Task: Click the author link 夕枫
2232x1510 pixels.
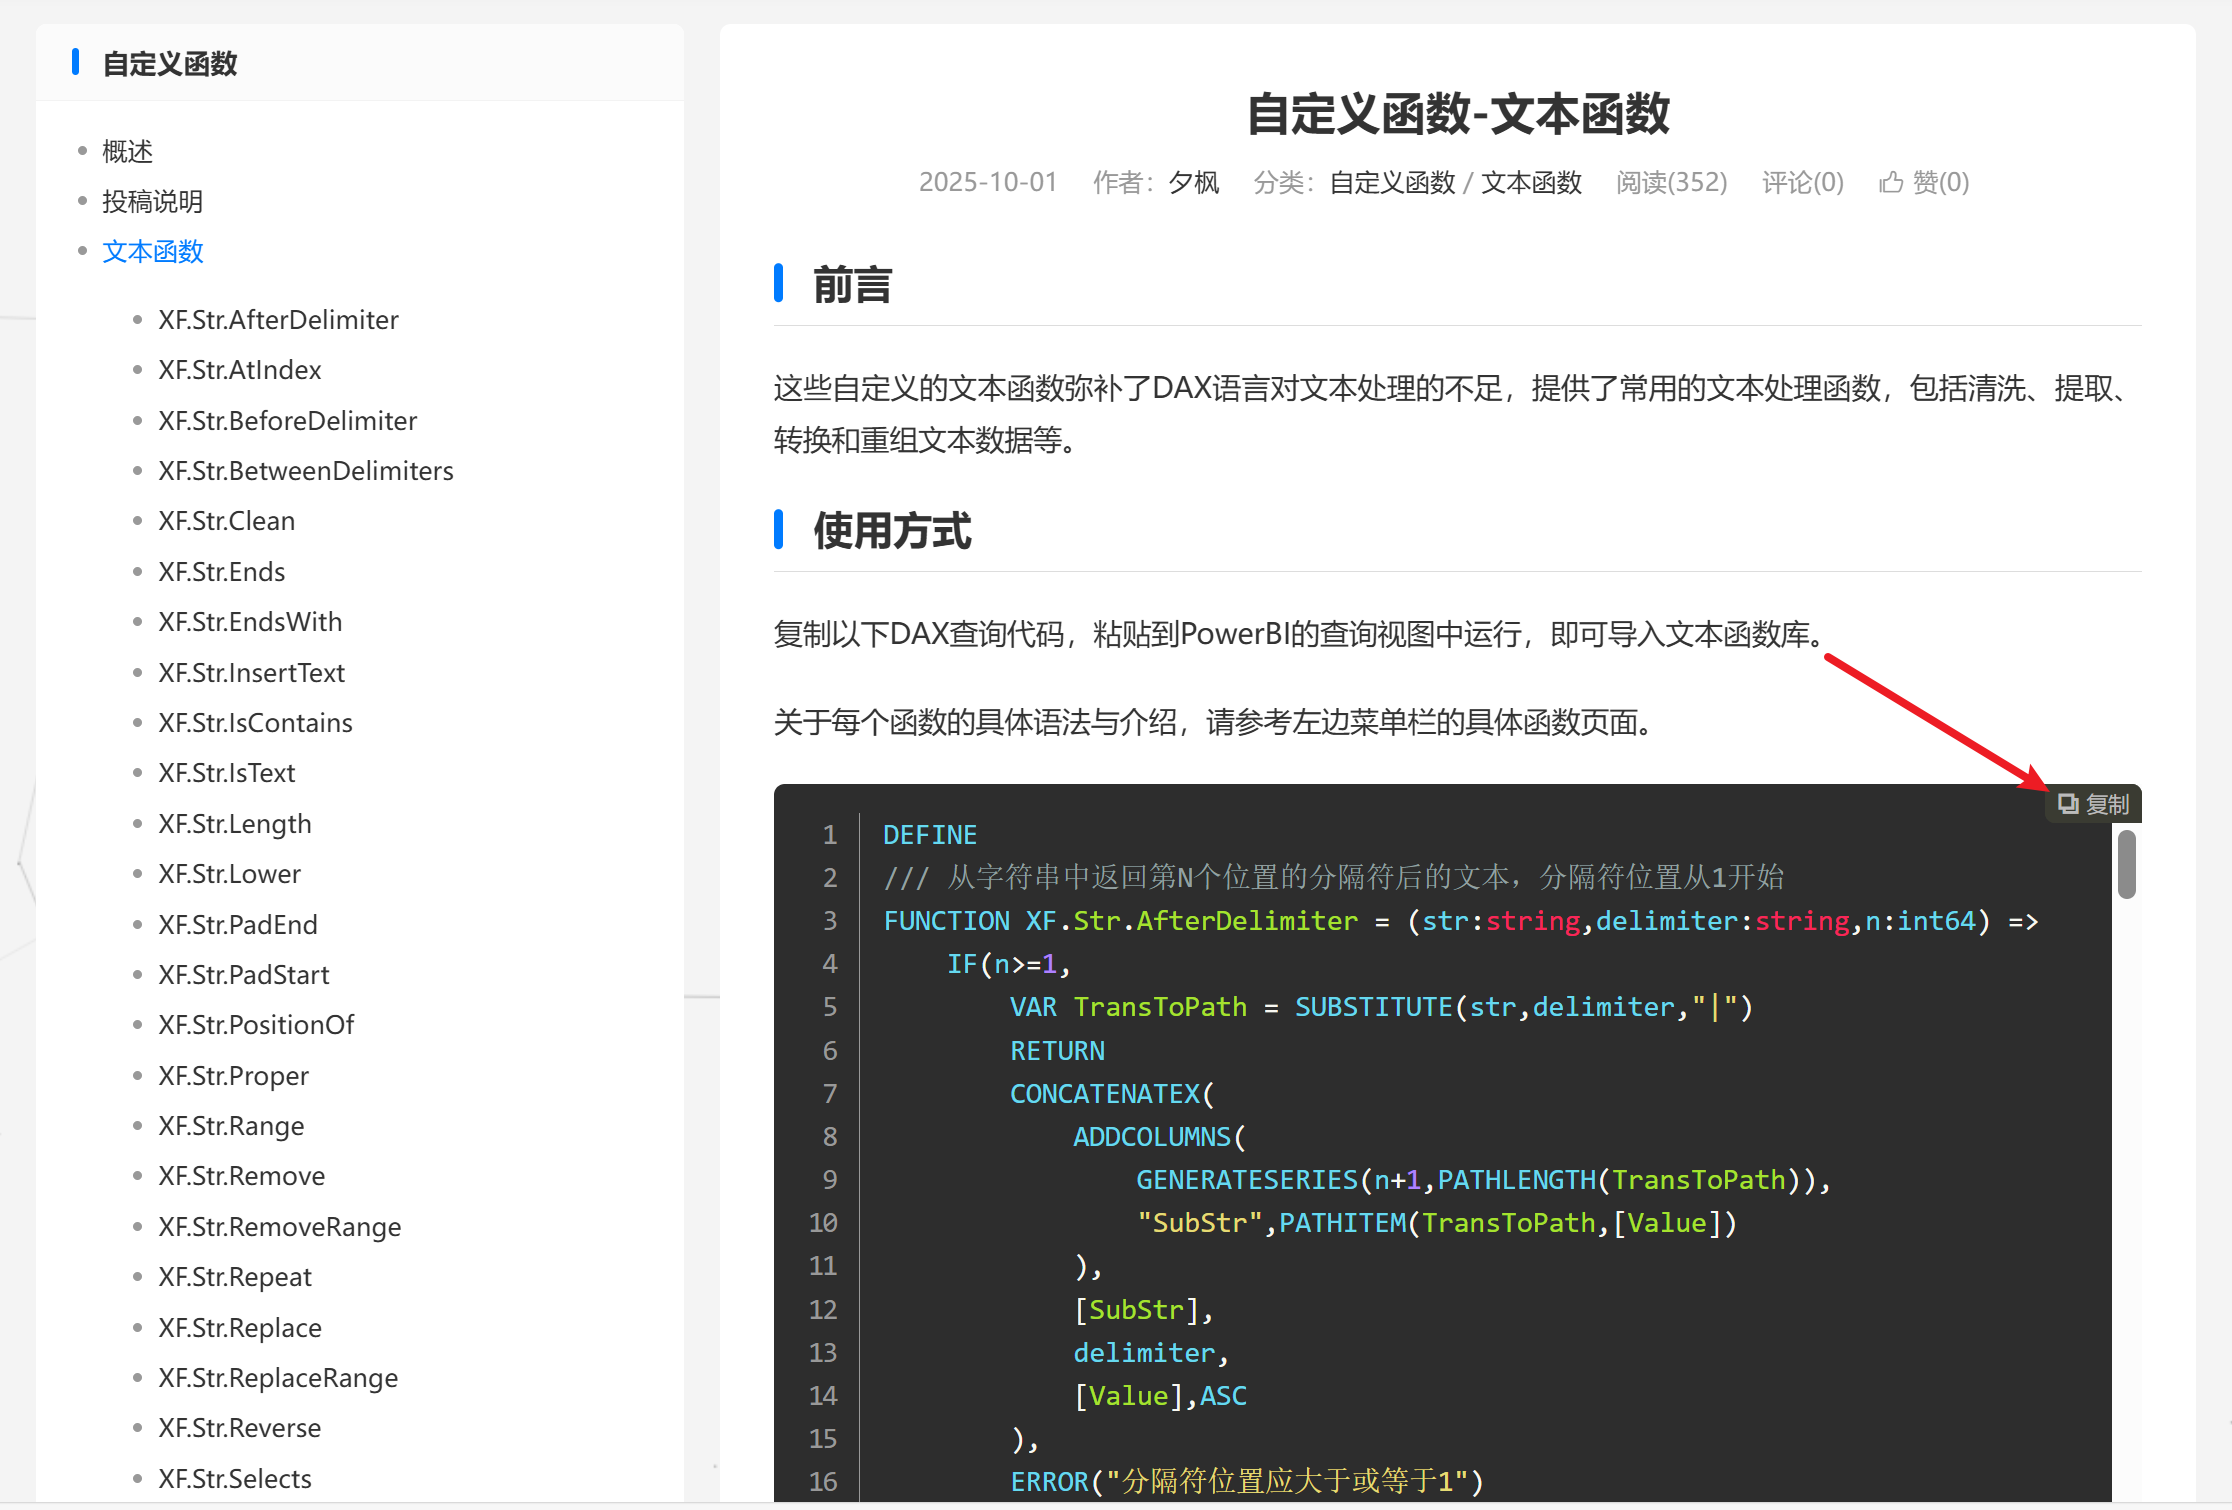Action: (1194, 182)
